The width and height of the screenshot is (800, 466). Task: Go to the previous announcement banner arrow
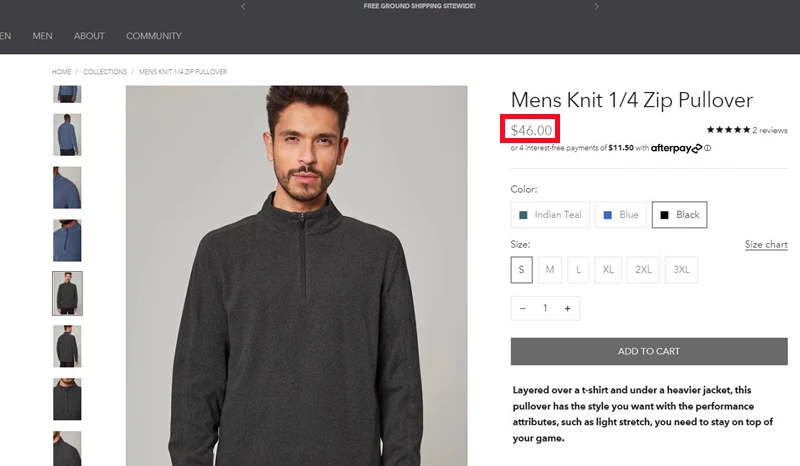tap(243, 7)
